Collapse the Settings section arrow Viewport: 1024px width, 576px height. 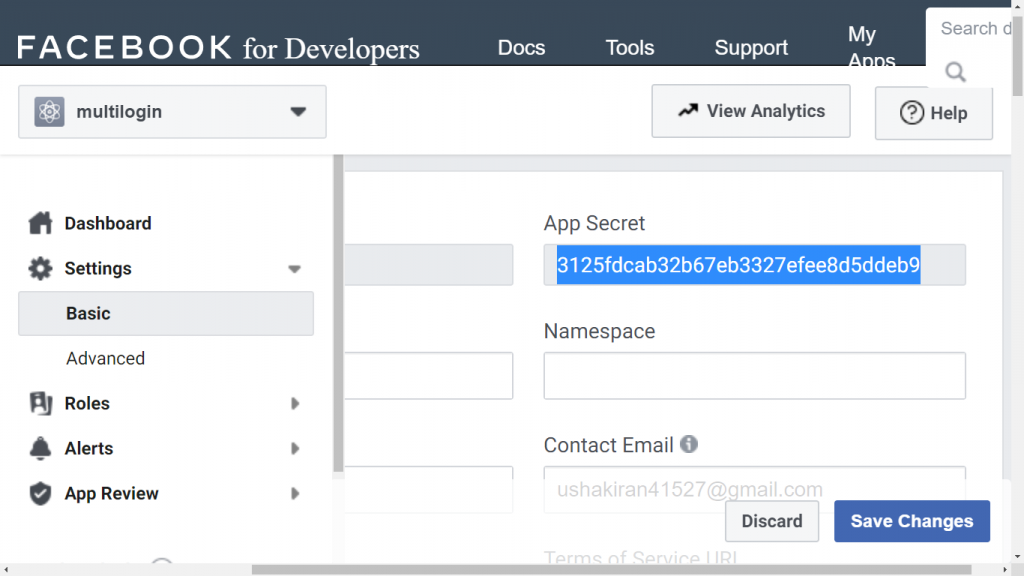click(295, 269)
